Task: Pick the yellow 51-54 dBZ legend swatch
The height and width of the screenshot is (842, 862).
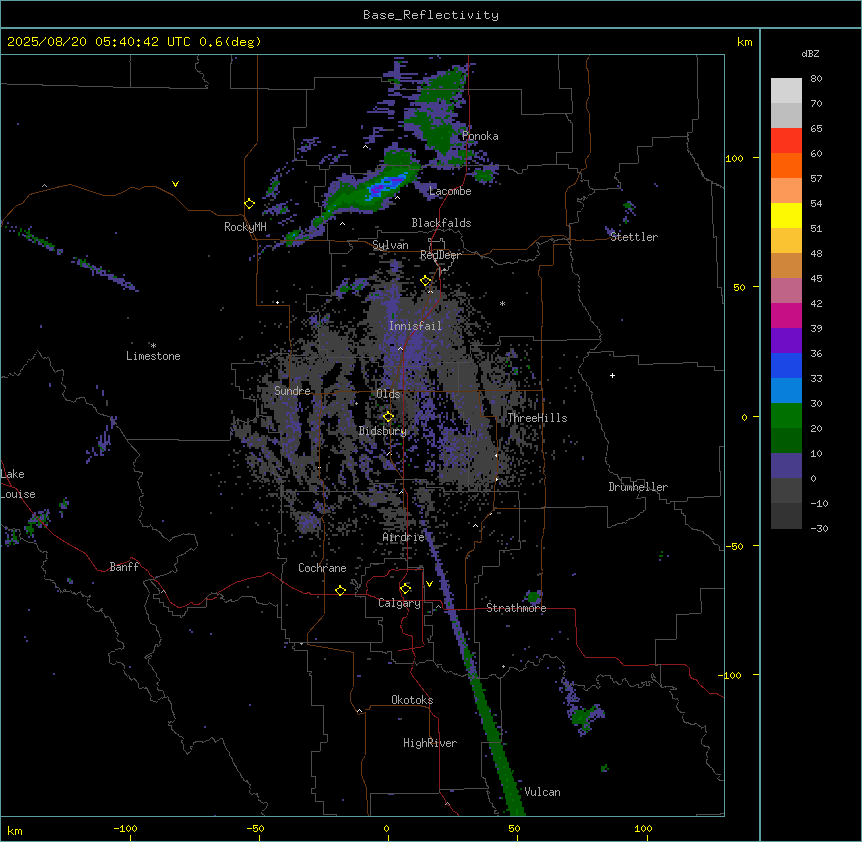Action: (x=786, y=216)
